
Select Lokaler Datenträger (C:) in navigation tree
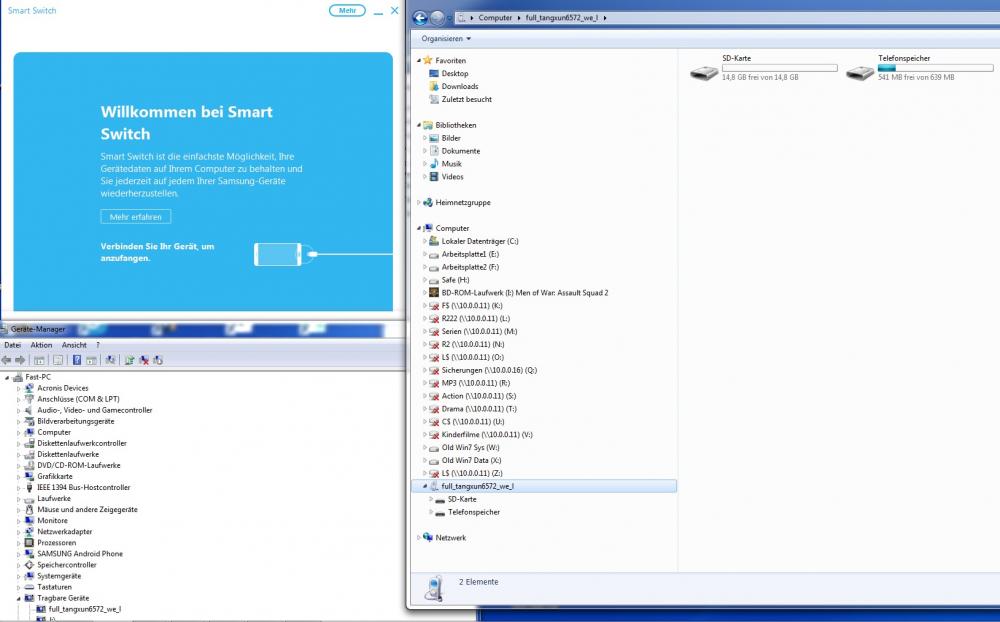480,241
